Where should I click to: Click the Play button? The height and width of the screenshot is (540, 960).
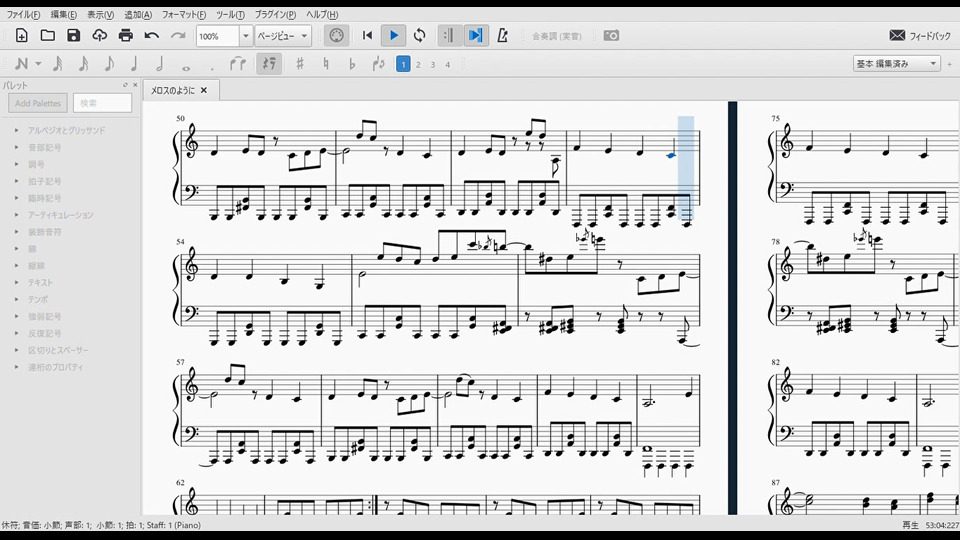pyautogui.click(x=394, y=36)
